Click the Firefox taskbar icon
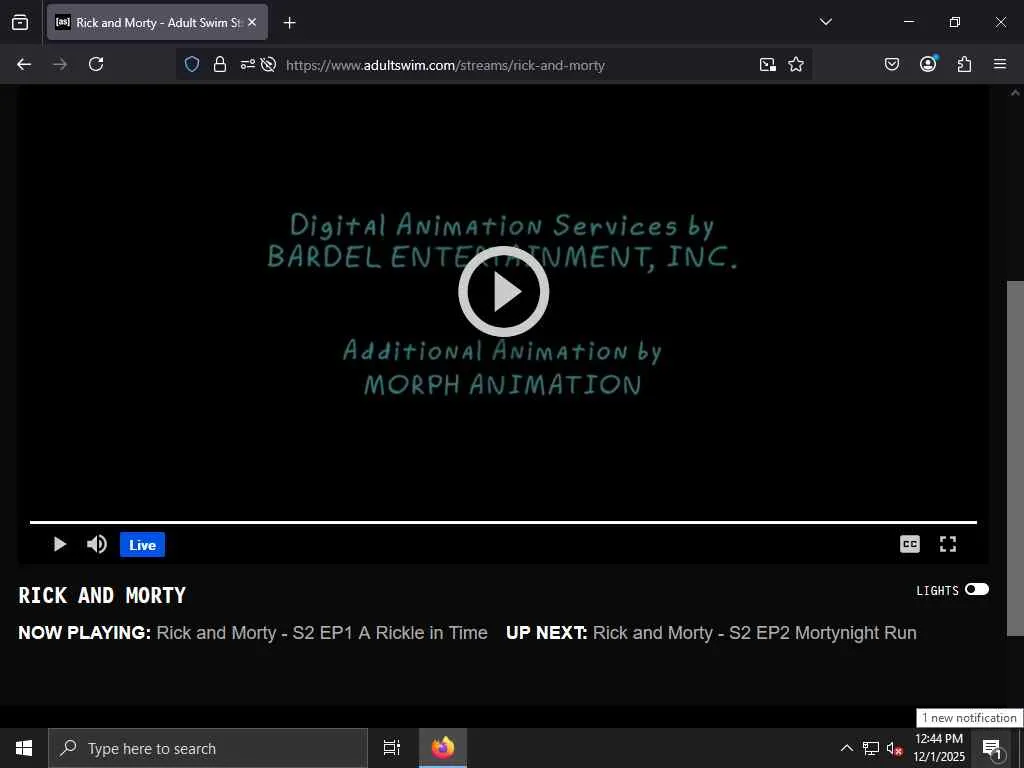The height and width of the screenshot is (768, 1024). 443,748
